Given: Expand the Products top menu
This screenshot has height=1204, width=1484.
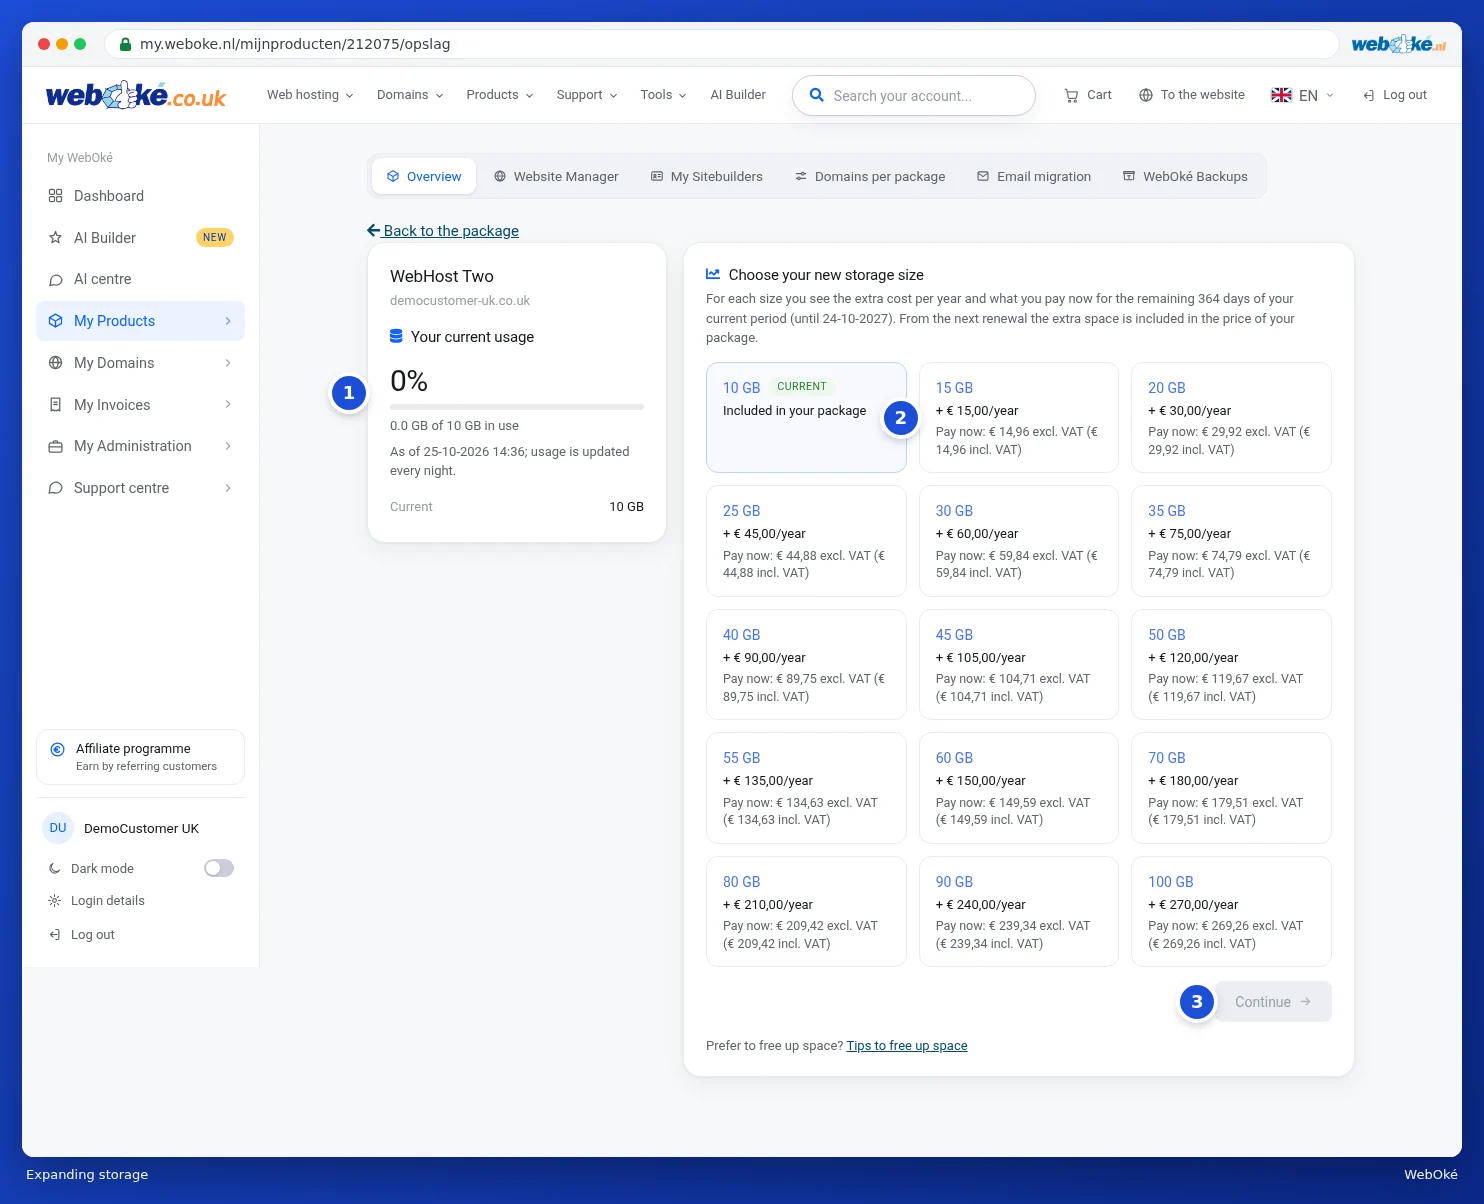Looking at the screenshot, I should [x=500, y=95].
